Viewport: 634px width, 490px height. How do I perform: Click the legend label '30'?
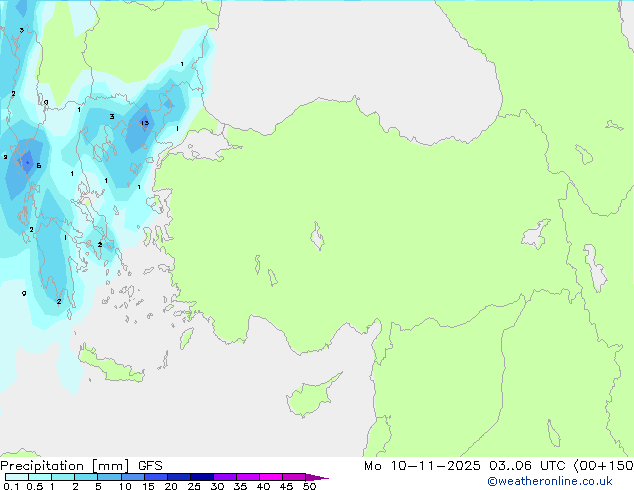click(217, 486)
